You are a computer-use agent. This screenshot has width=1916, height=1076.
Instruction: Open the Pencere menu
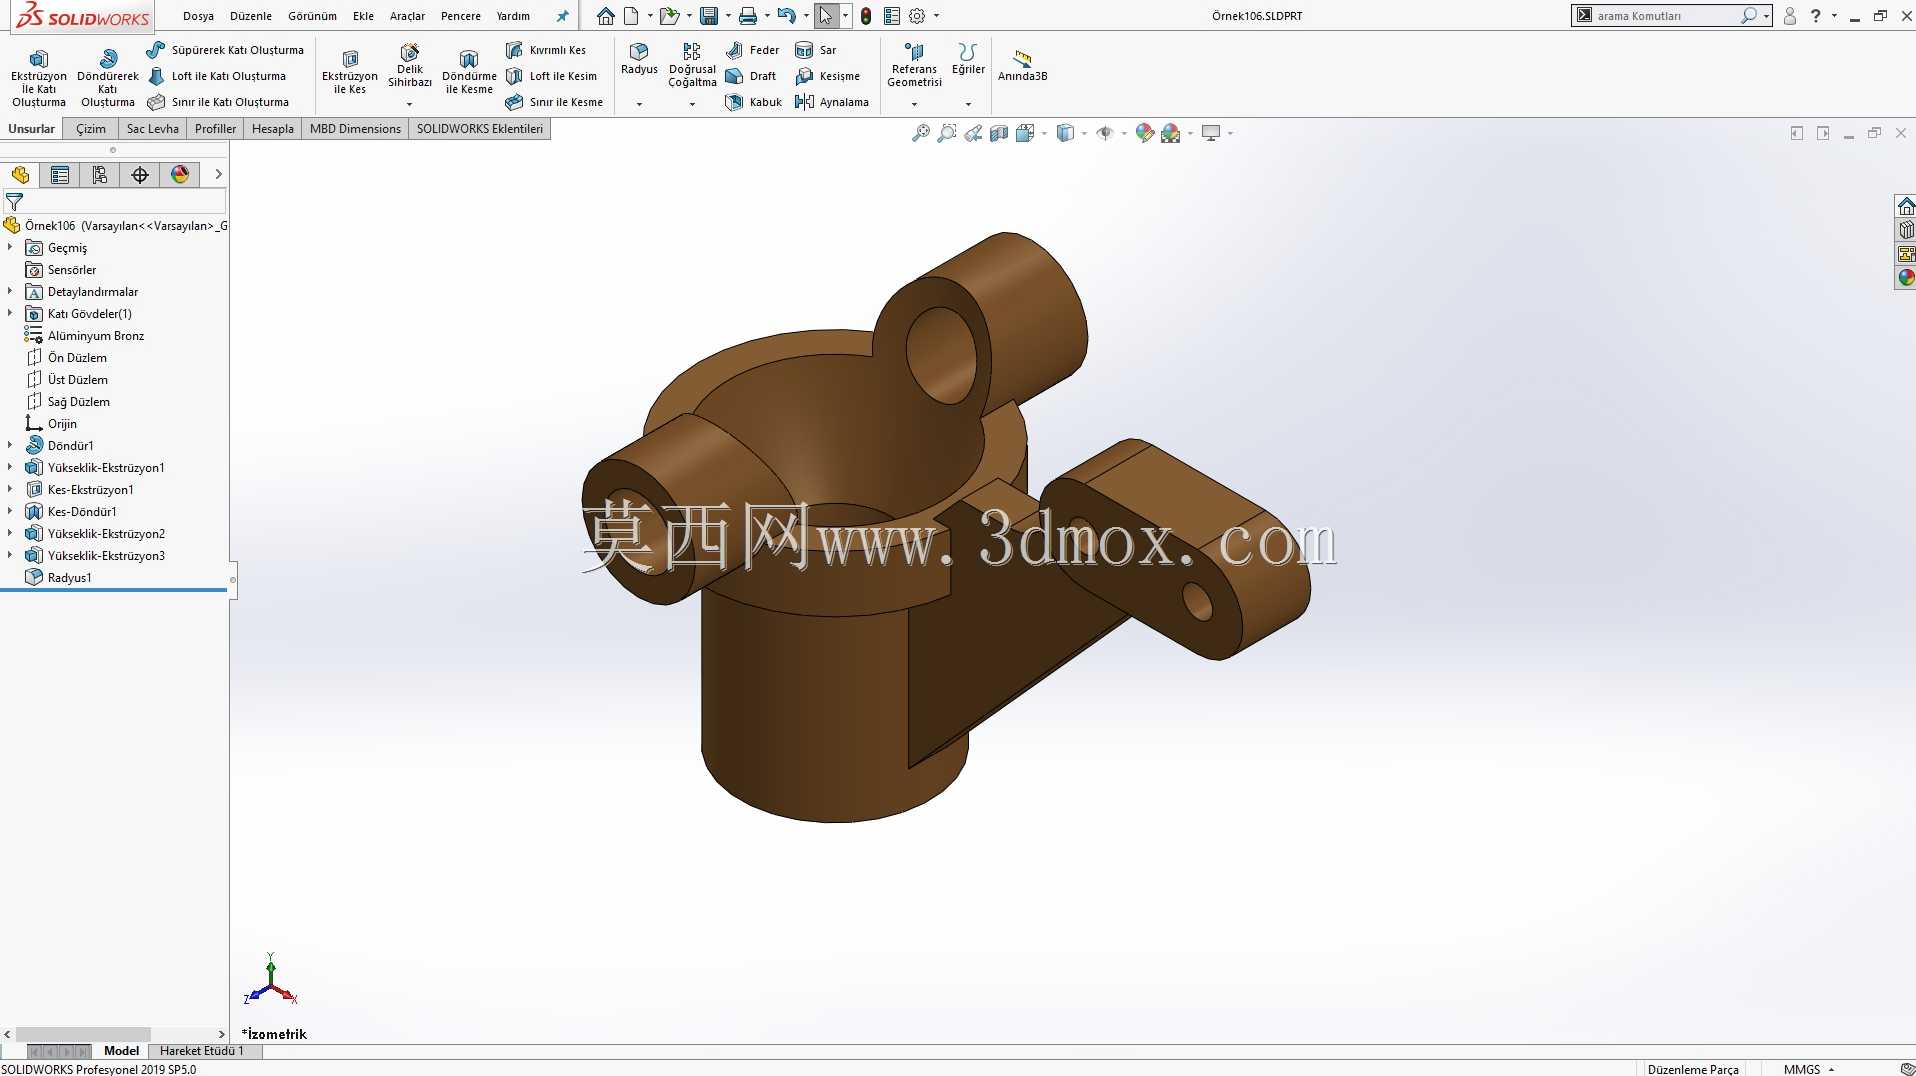click(x=461, y=16)
